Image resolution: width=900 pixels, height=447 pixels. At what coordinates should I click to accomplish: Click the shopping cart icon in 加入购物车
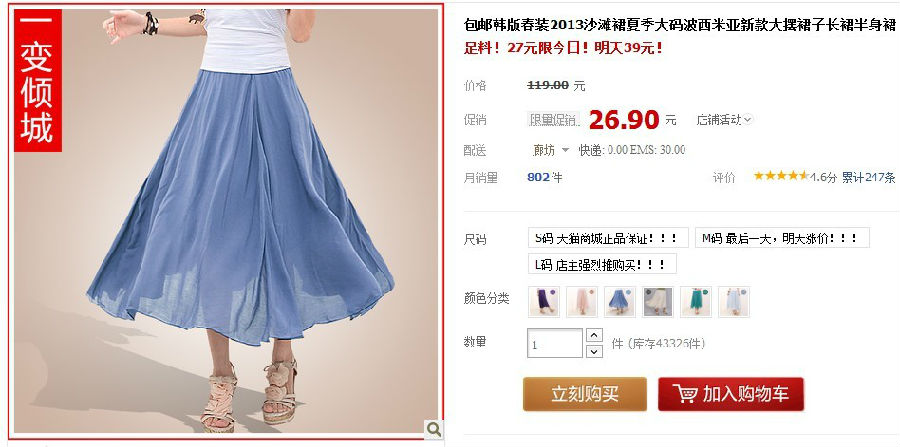coord(685,394)
